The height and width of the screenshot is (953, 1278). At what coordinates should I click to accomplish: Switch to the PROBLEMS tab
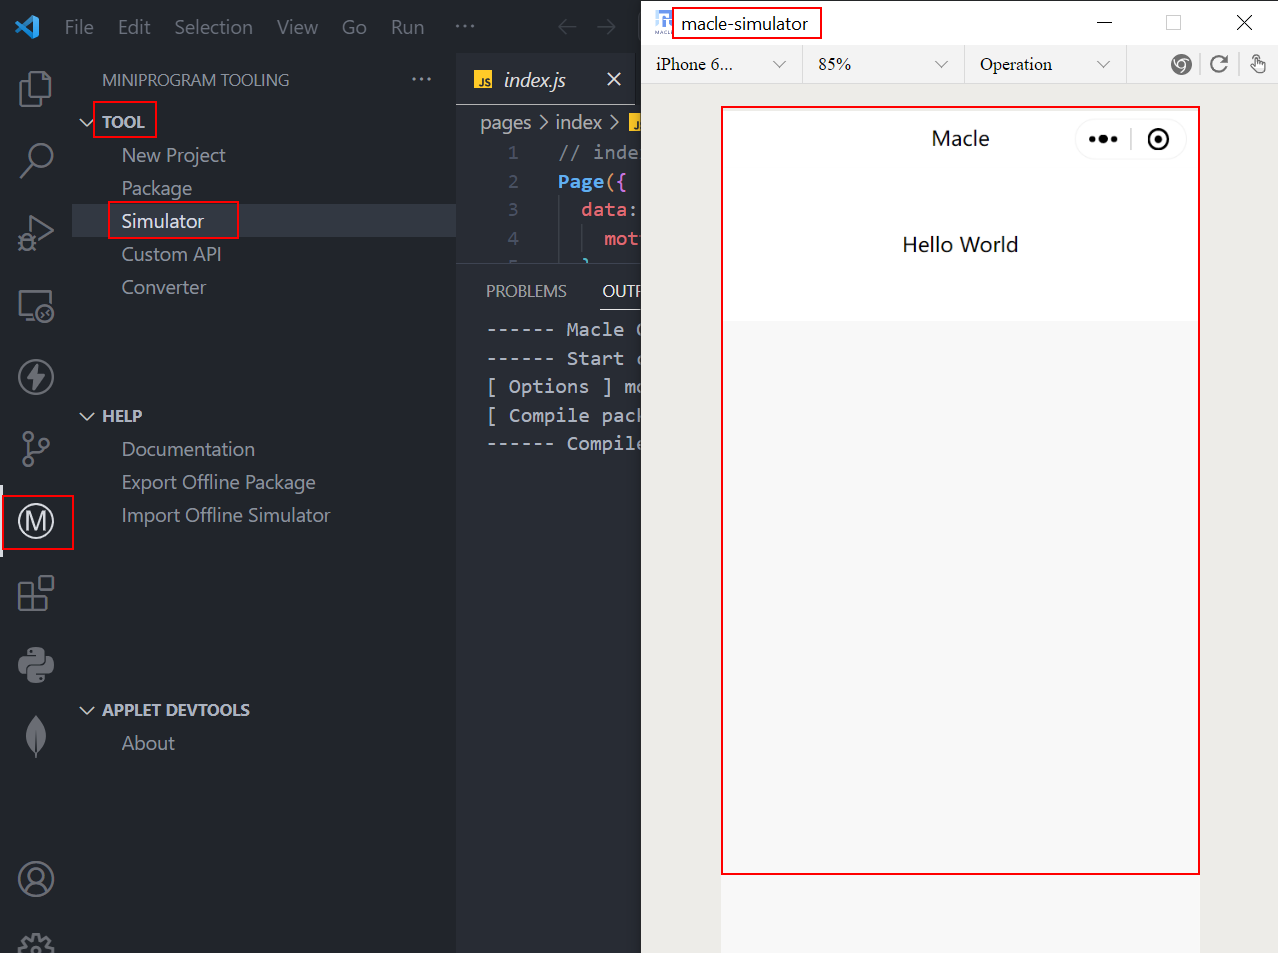tap(526, 291)
